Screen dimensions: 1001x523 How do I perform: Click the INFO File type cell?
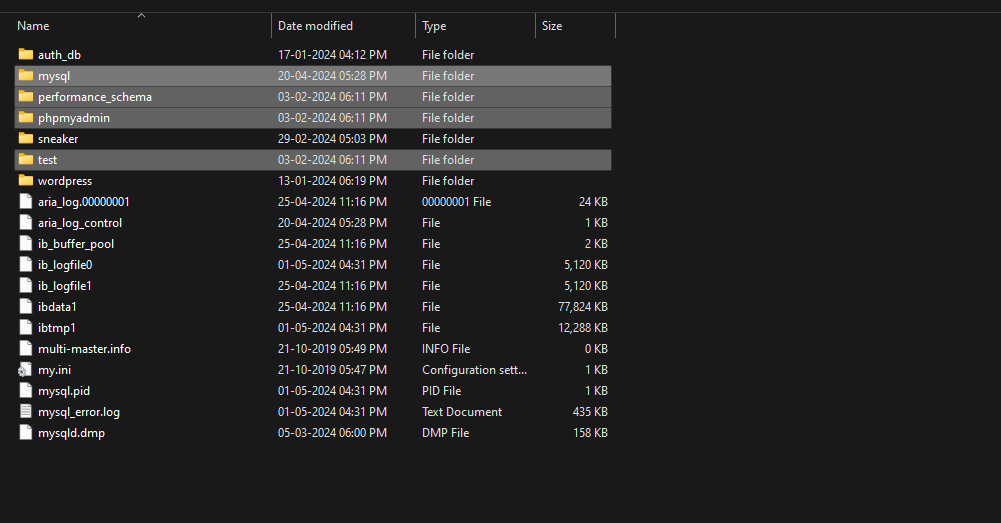[x=446, y=349]
